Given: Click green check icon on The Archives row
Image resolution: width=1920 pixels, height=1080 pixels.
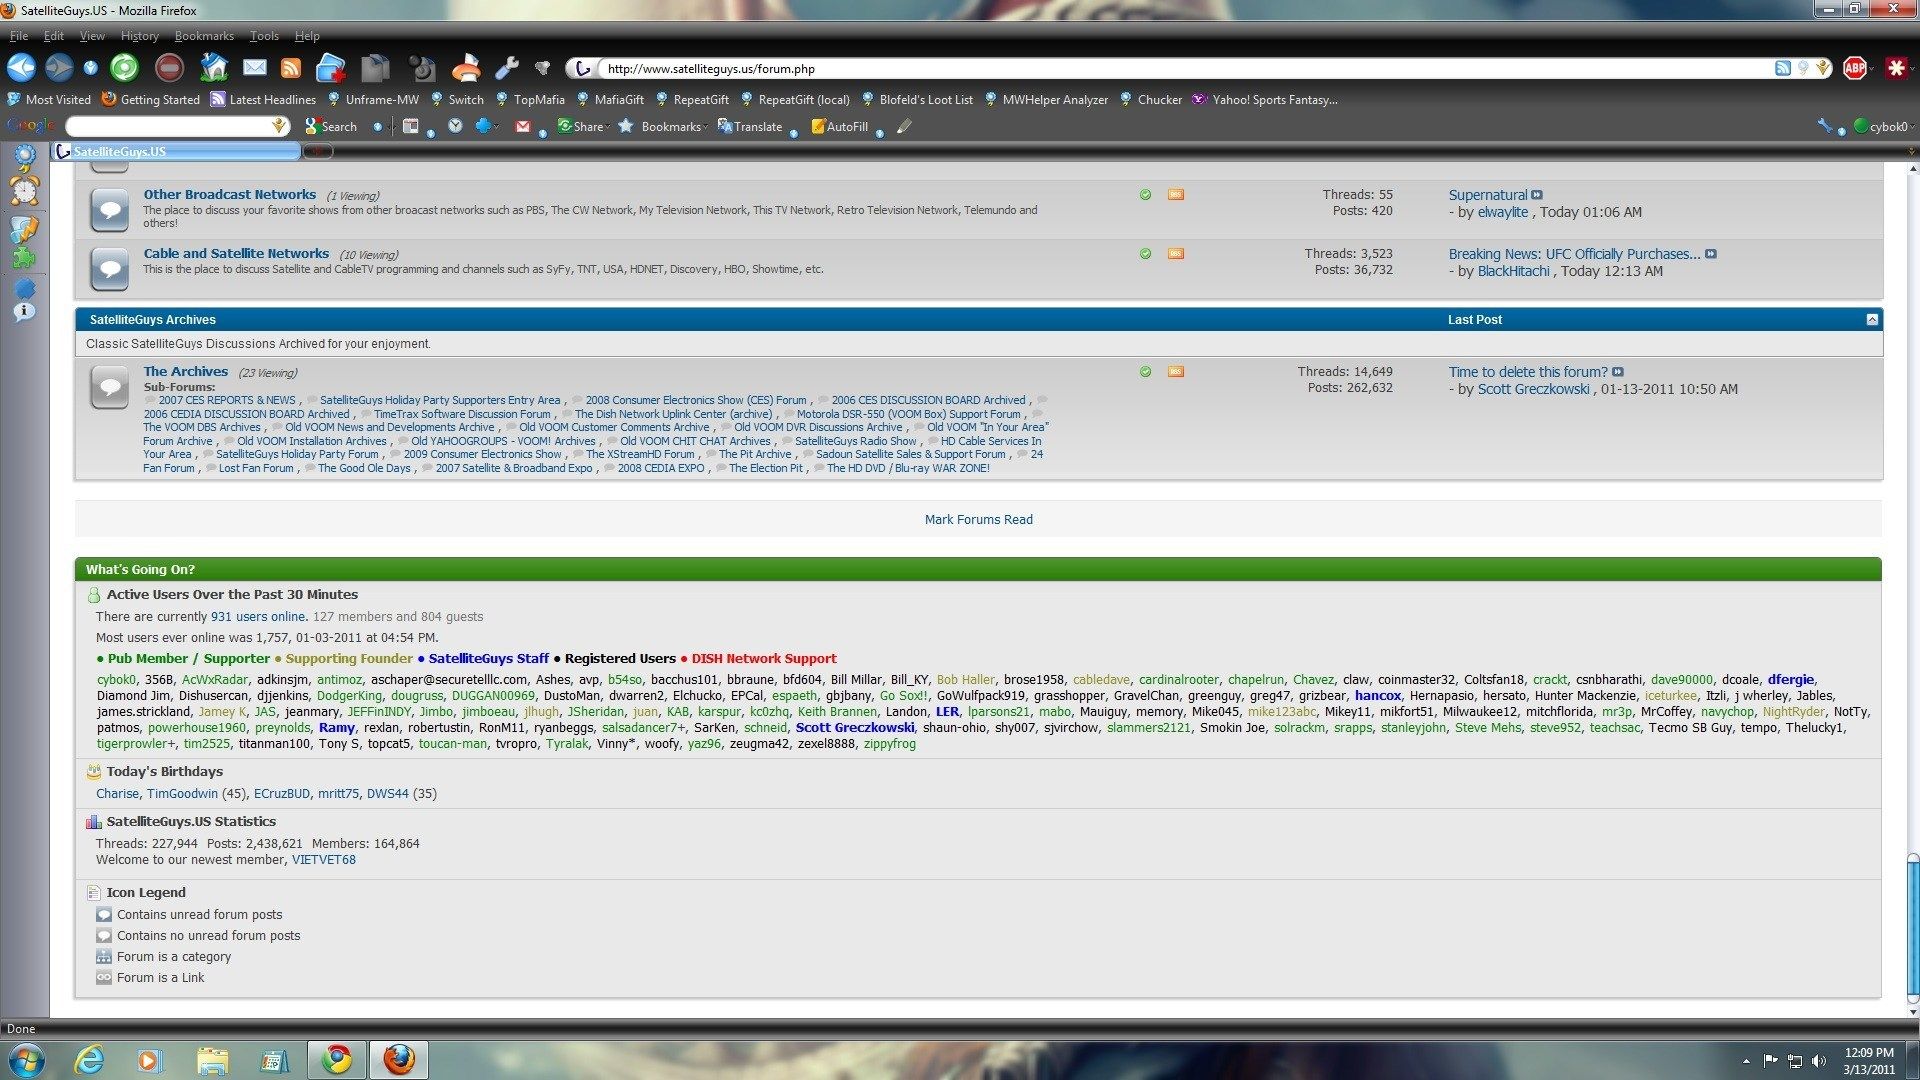Looking at the screenshot, I should (x=1145, y=371).
